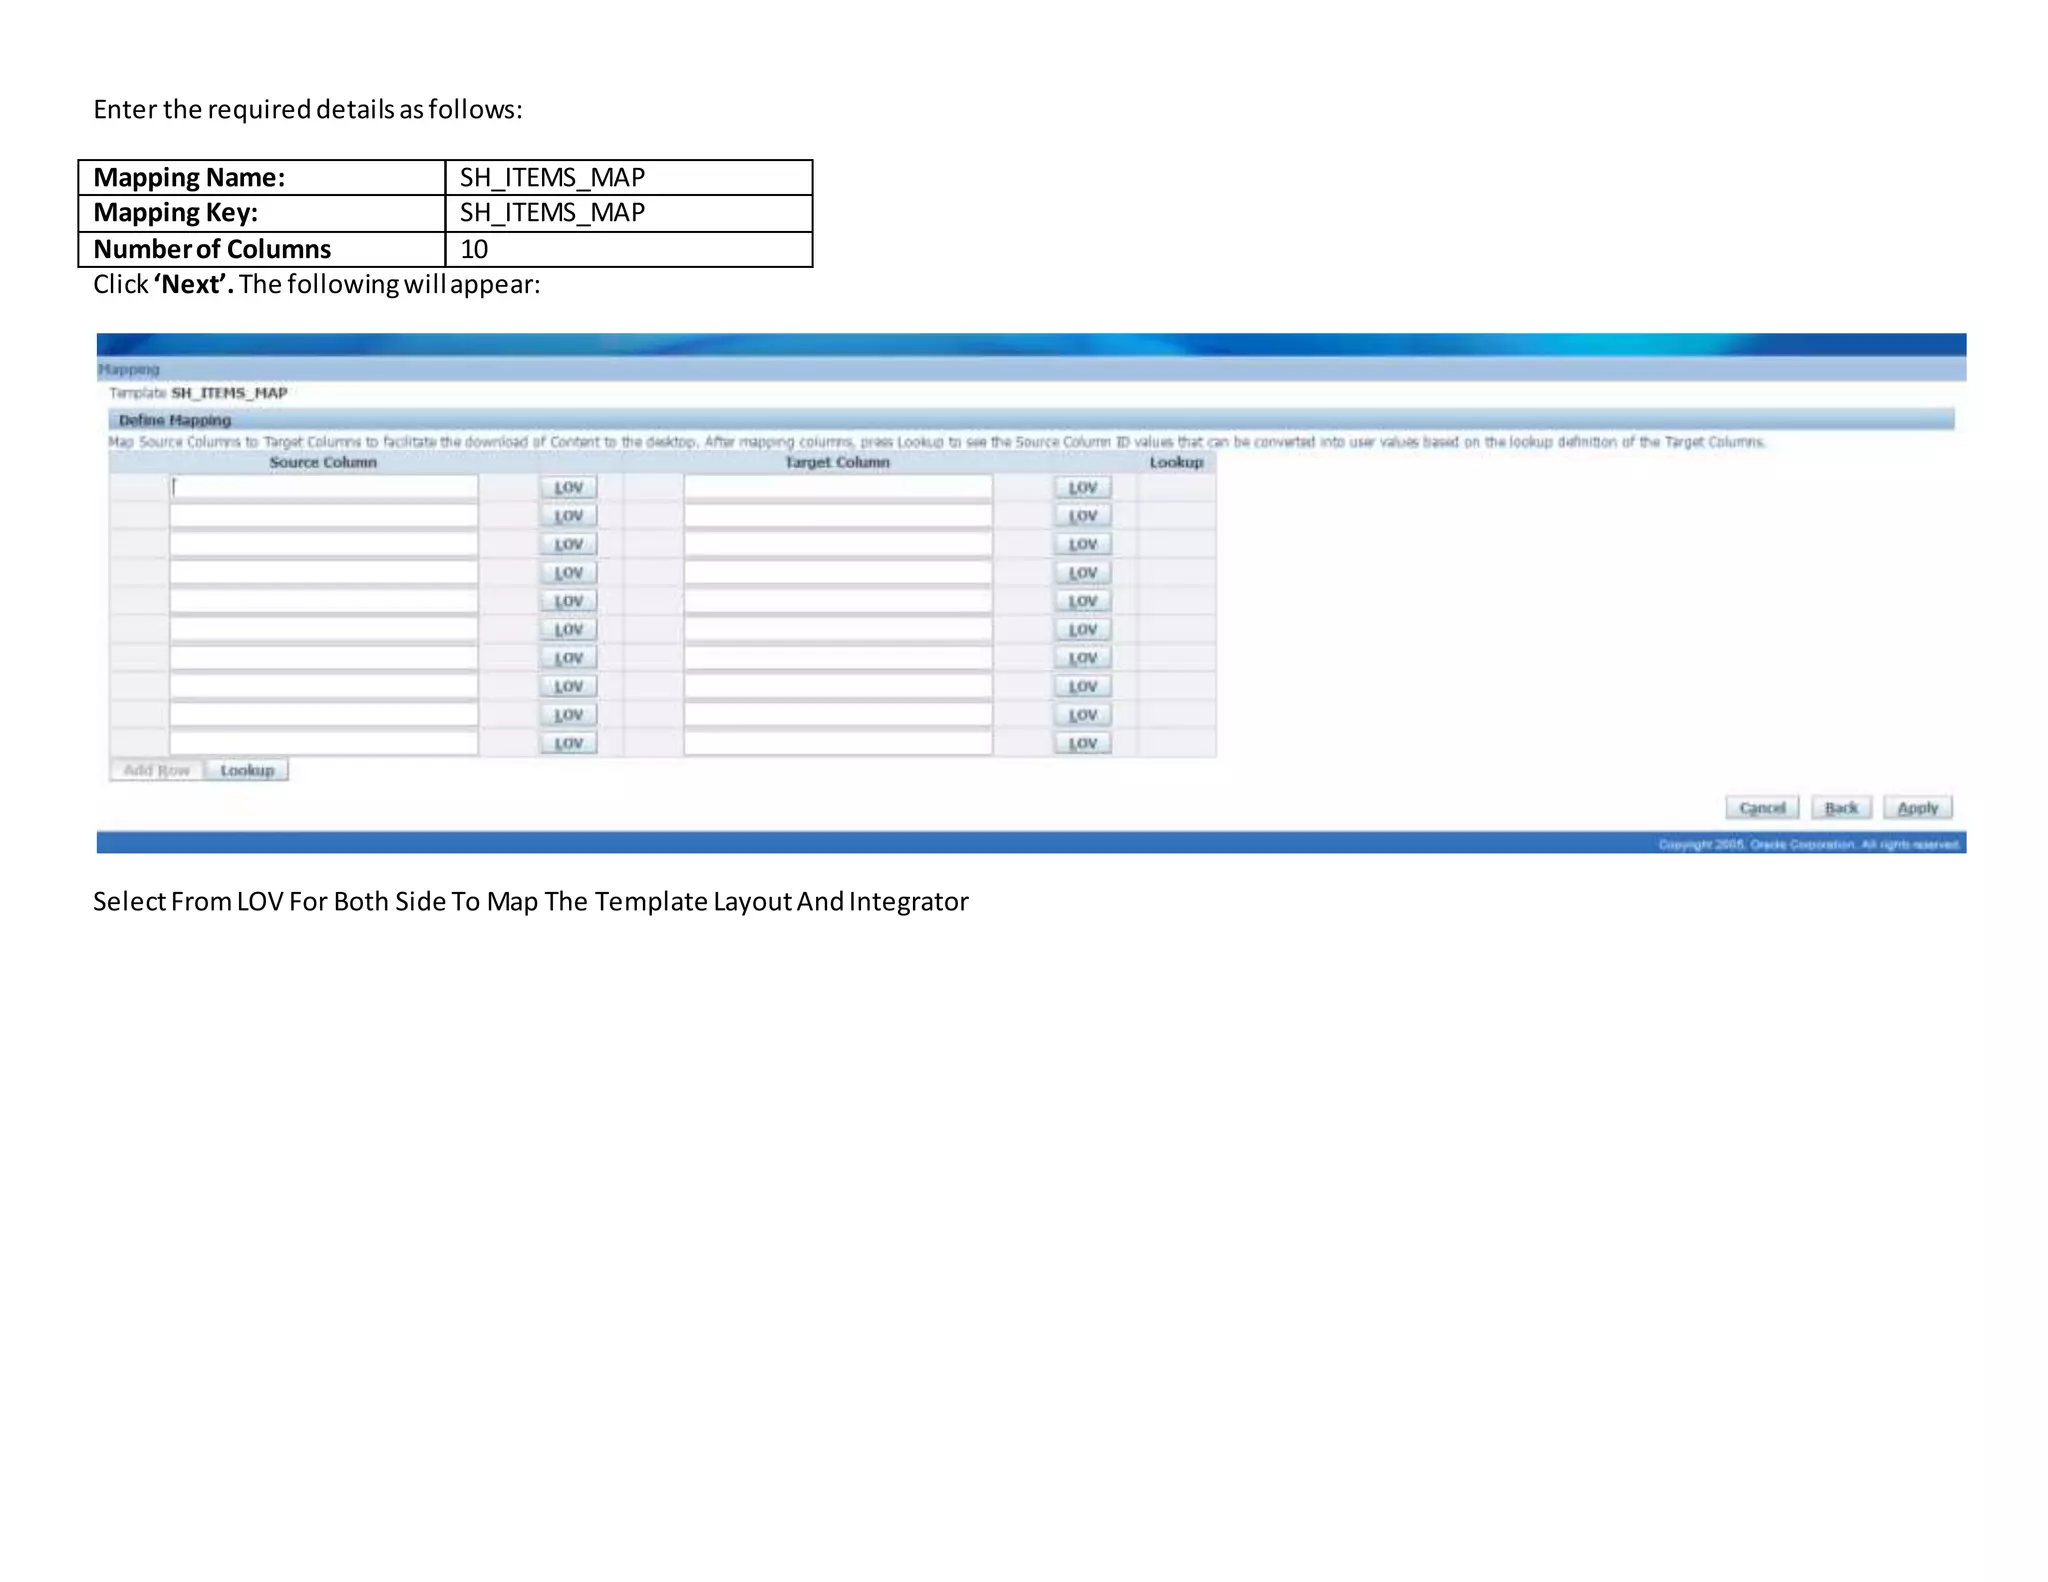Open LOV for fourth Source Column row

568,572
